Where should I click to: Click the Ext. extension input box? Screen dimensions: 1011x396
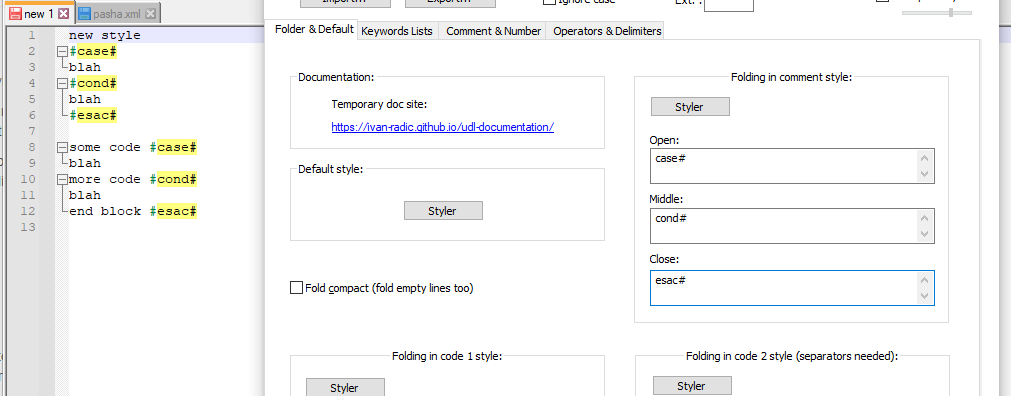click(x=729, y=5)
